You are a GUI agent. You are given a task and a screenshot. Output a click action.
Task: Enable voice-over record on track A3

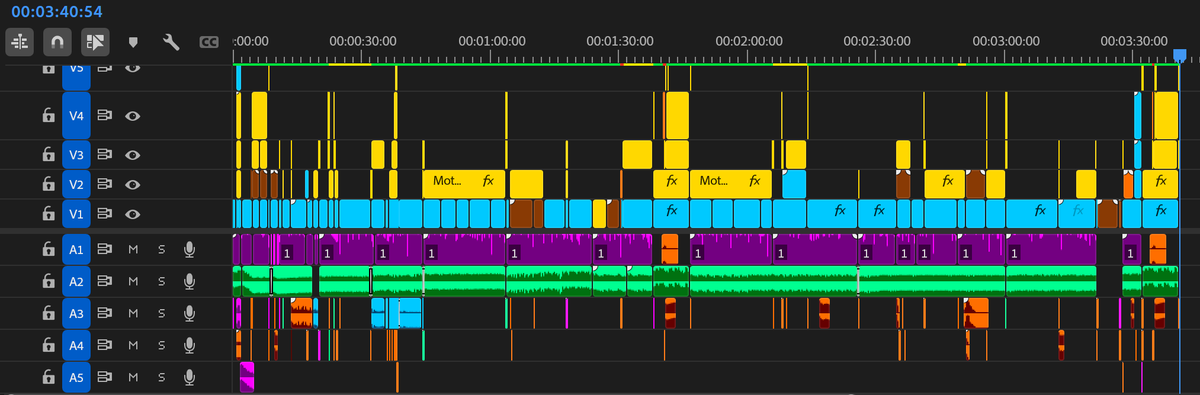pos(188,314)
